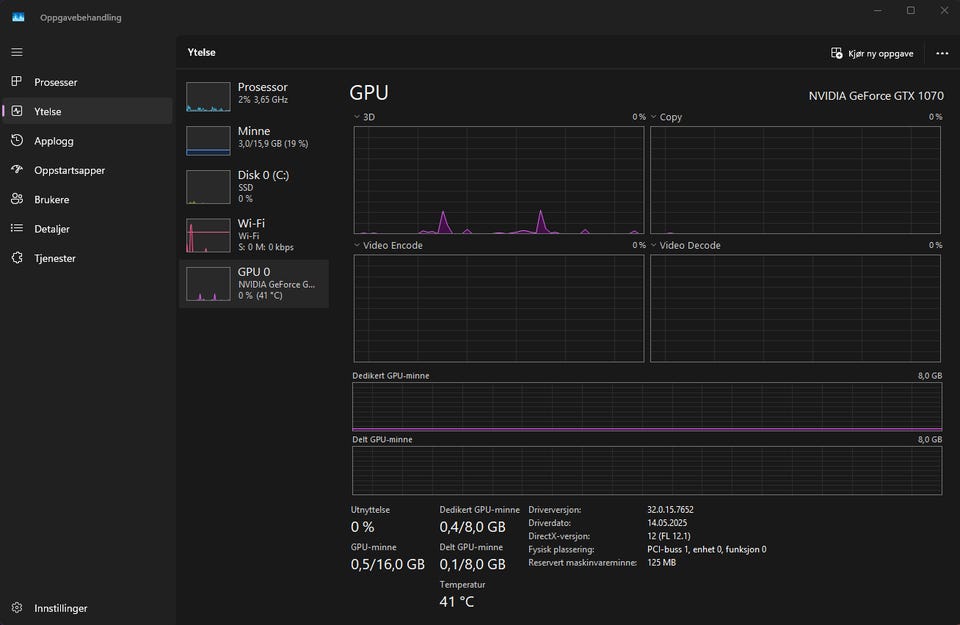The height and width of the screenshot is (625, 960).
Task: Open Innstillinger settings gear
Action: point(16,608)
